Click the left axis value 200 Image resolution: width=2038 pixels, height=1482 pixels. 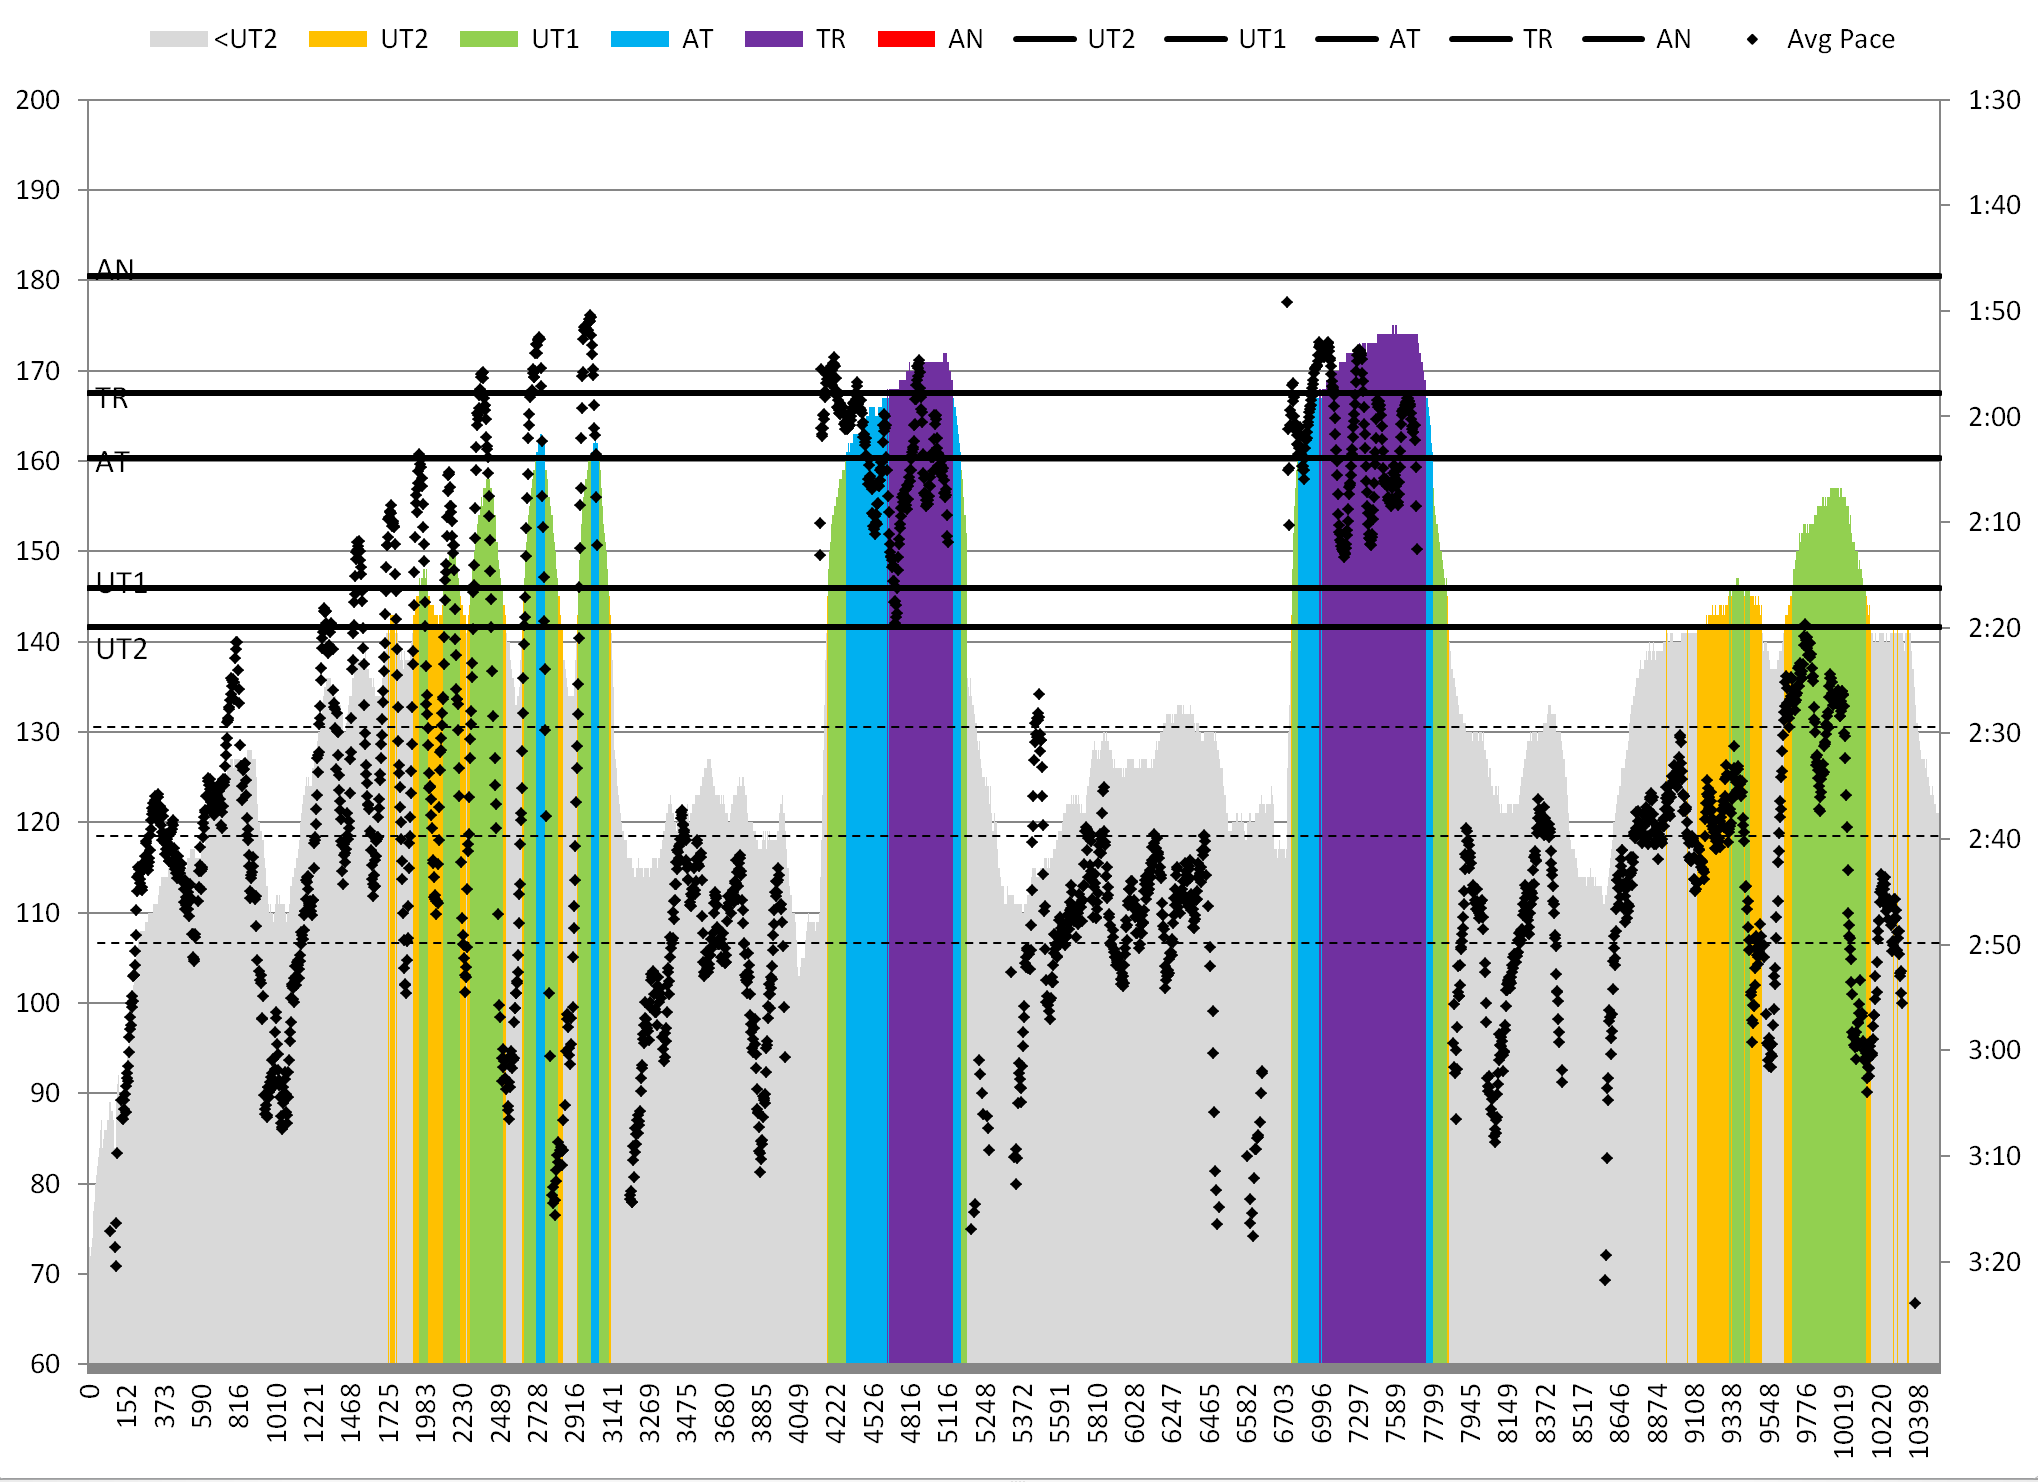(x=38, y=100)
